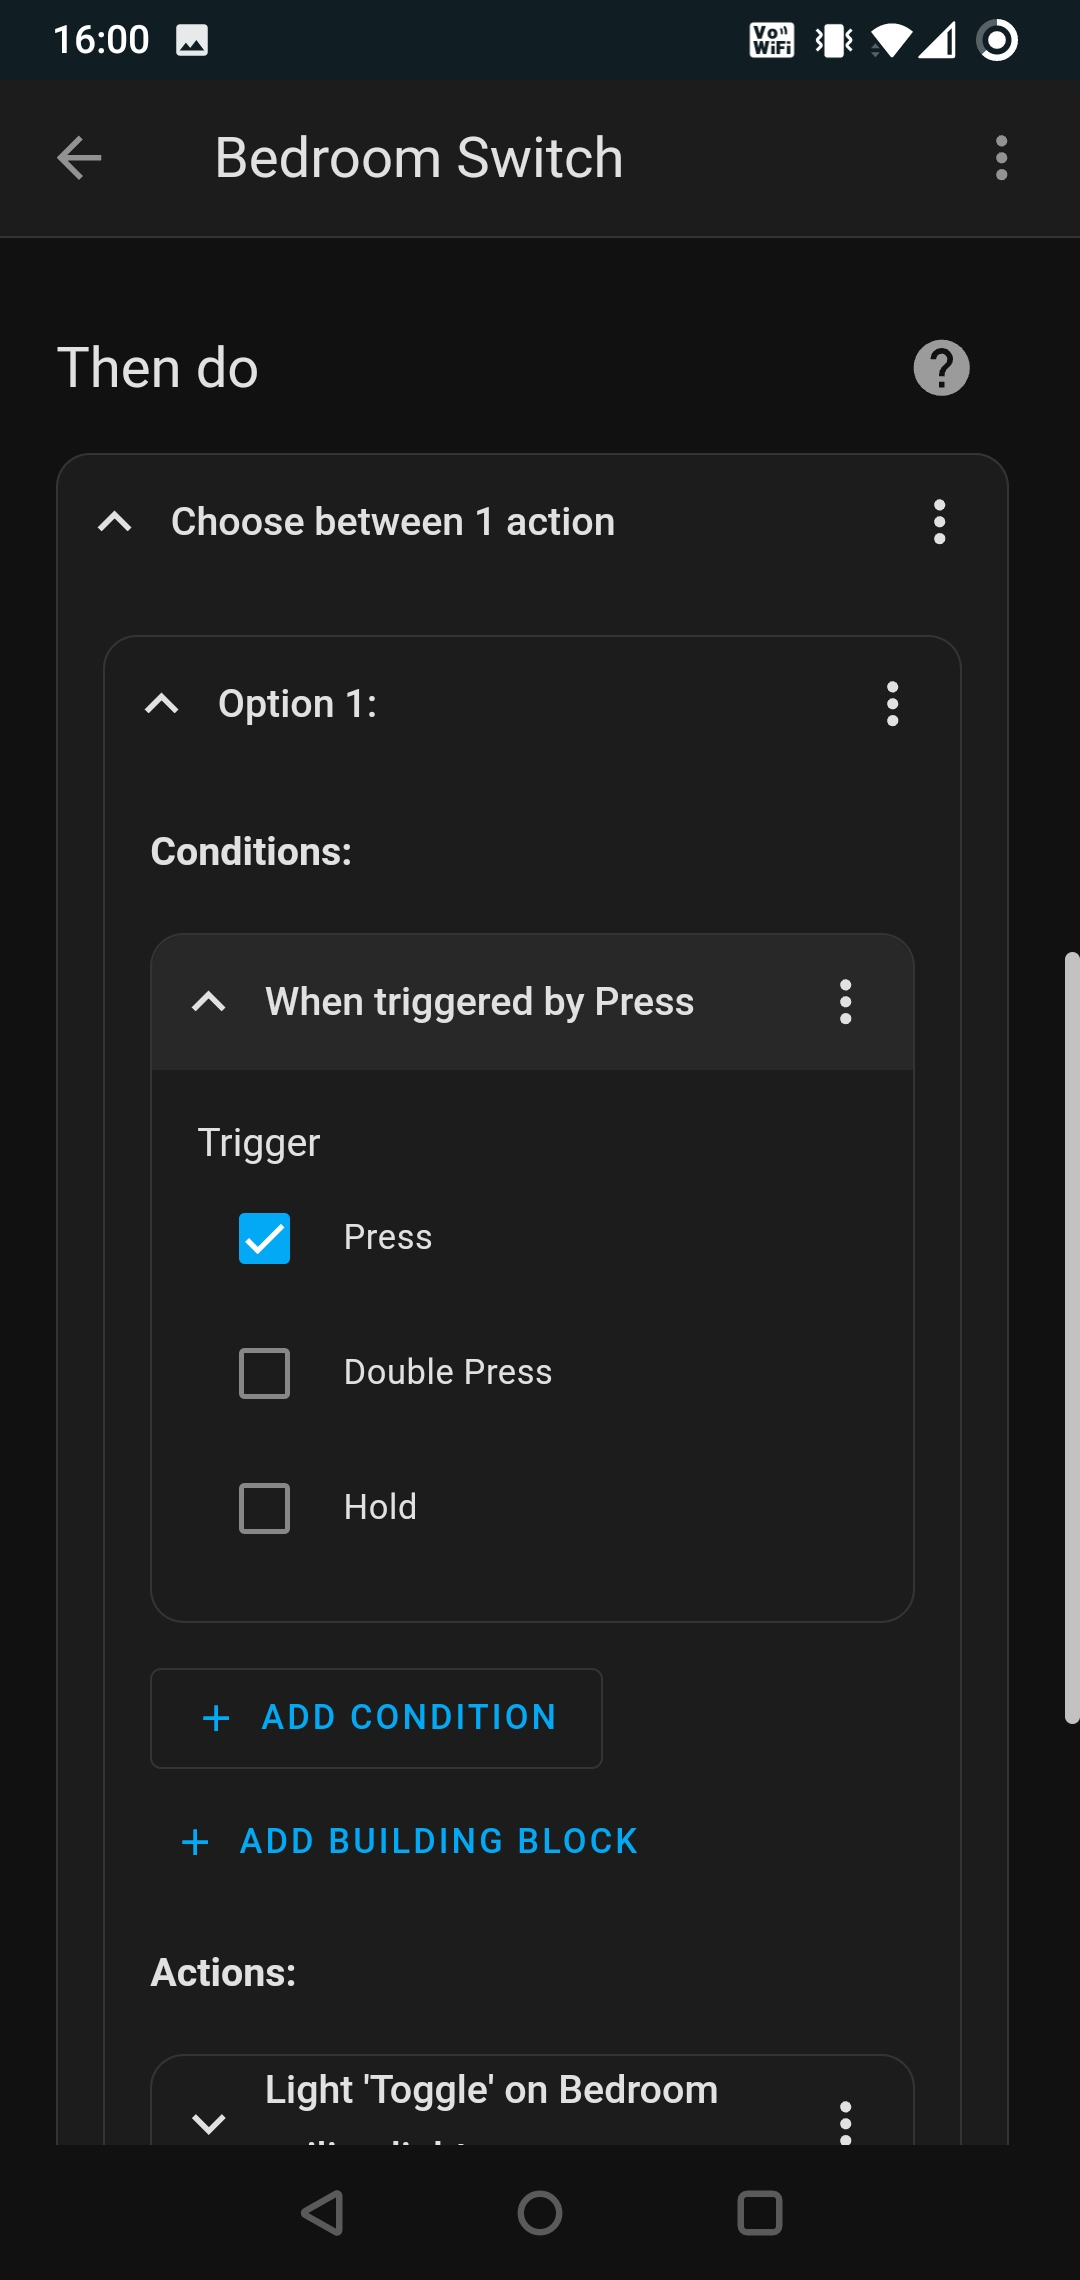Expand the Light Toggle action card
This screenshot has height=2280, width=1080.
coord(209,2122)
